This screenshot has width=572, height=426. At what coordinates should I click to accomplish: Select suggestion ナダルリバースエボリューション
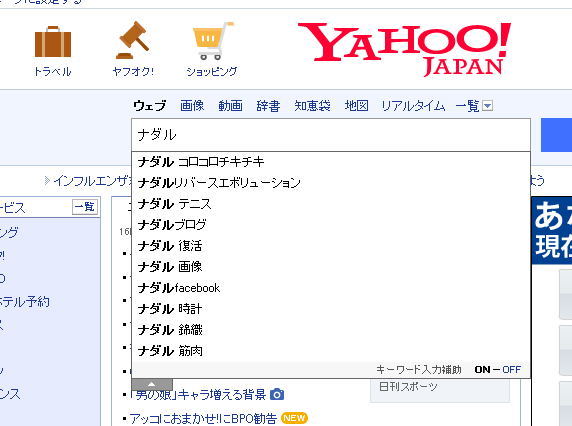pyautogui.click(x=331, y=183)
